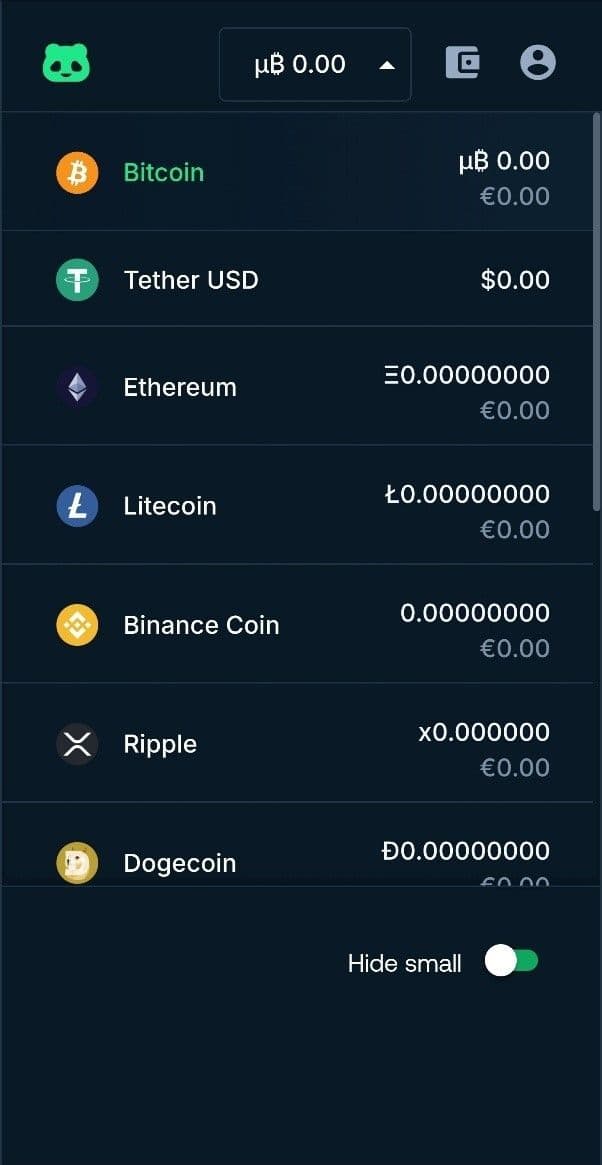Open the wallet icon in header
This screenshot has width=602, height=1165.
[462, 63]
